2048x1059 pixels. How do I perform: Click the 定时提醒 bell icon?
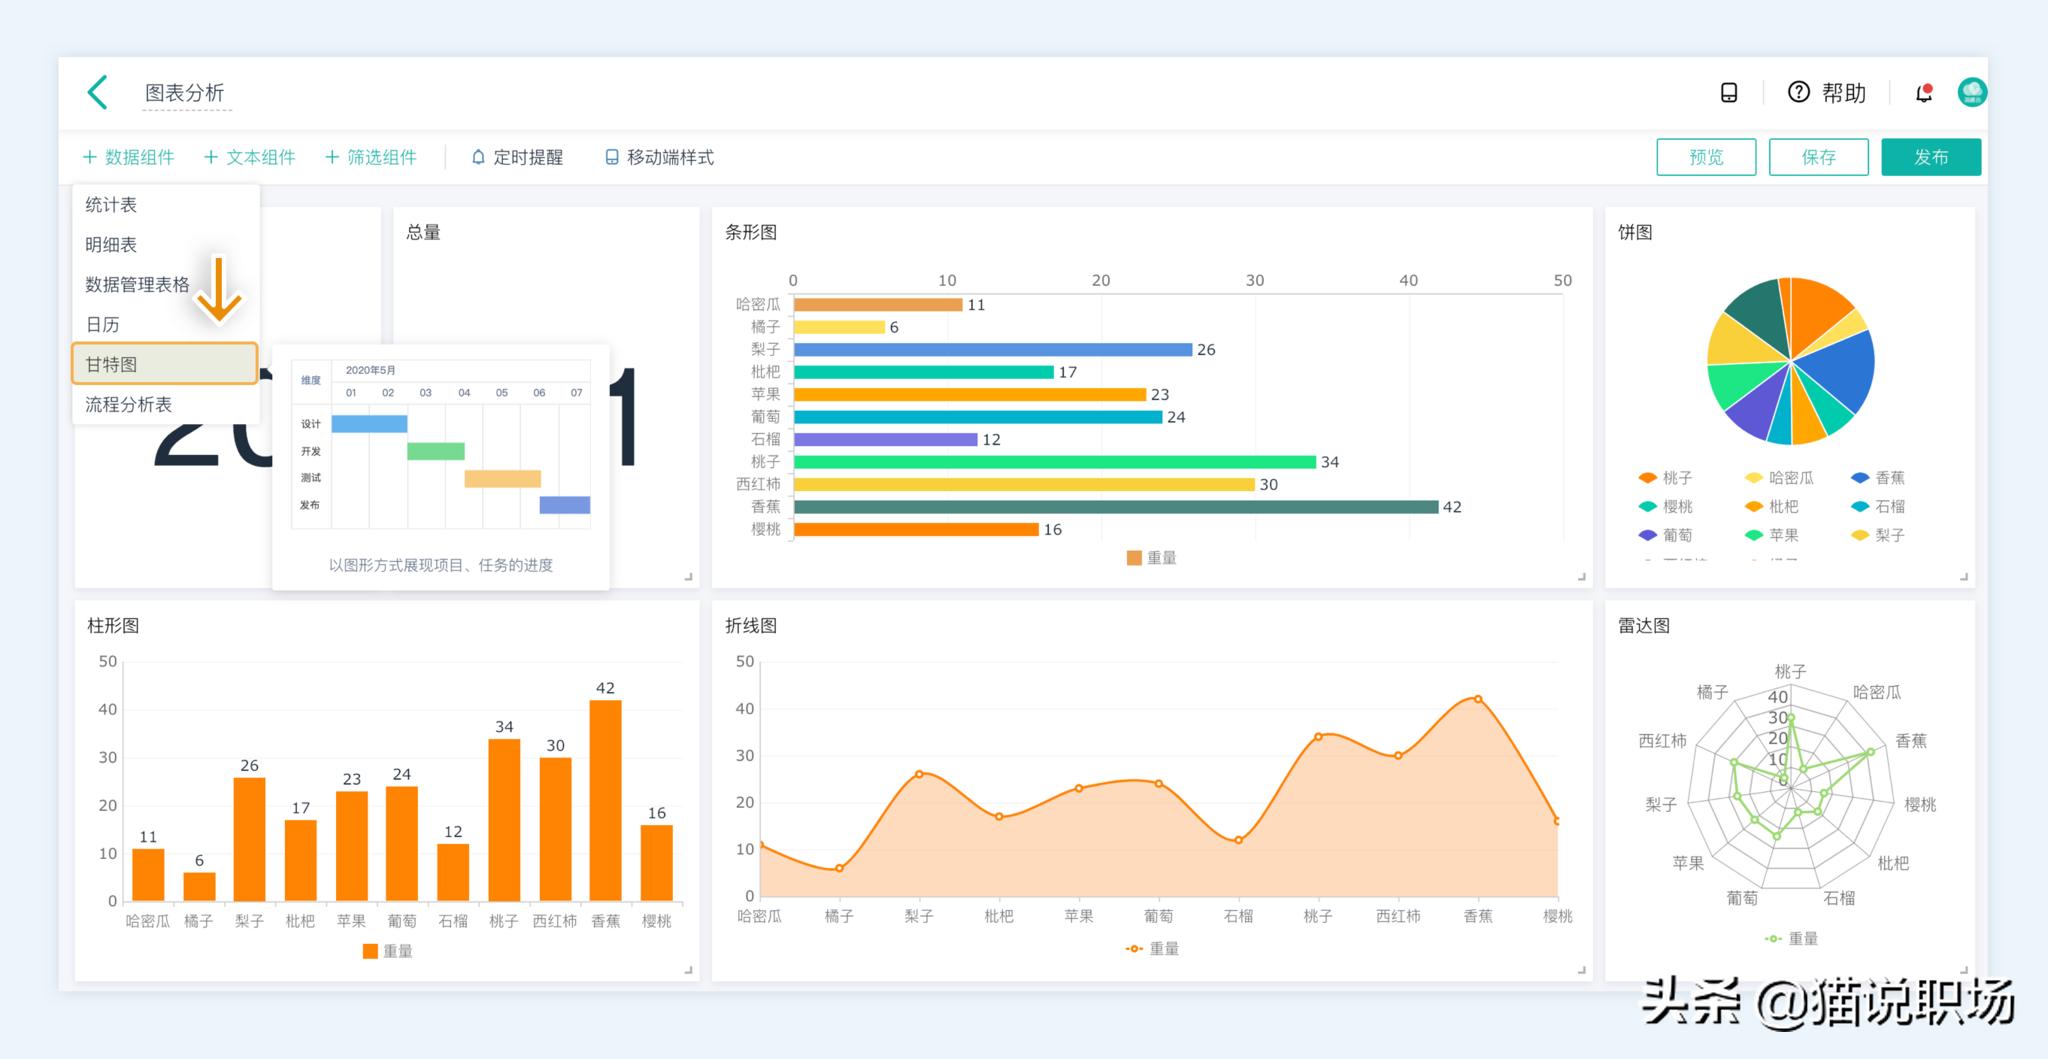(x=478, y=157)
